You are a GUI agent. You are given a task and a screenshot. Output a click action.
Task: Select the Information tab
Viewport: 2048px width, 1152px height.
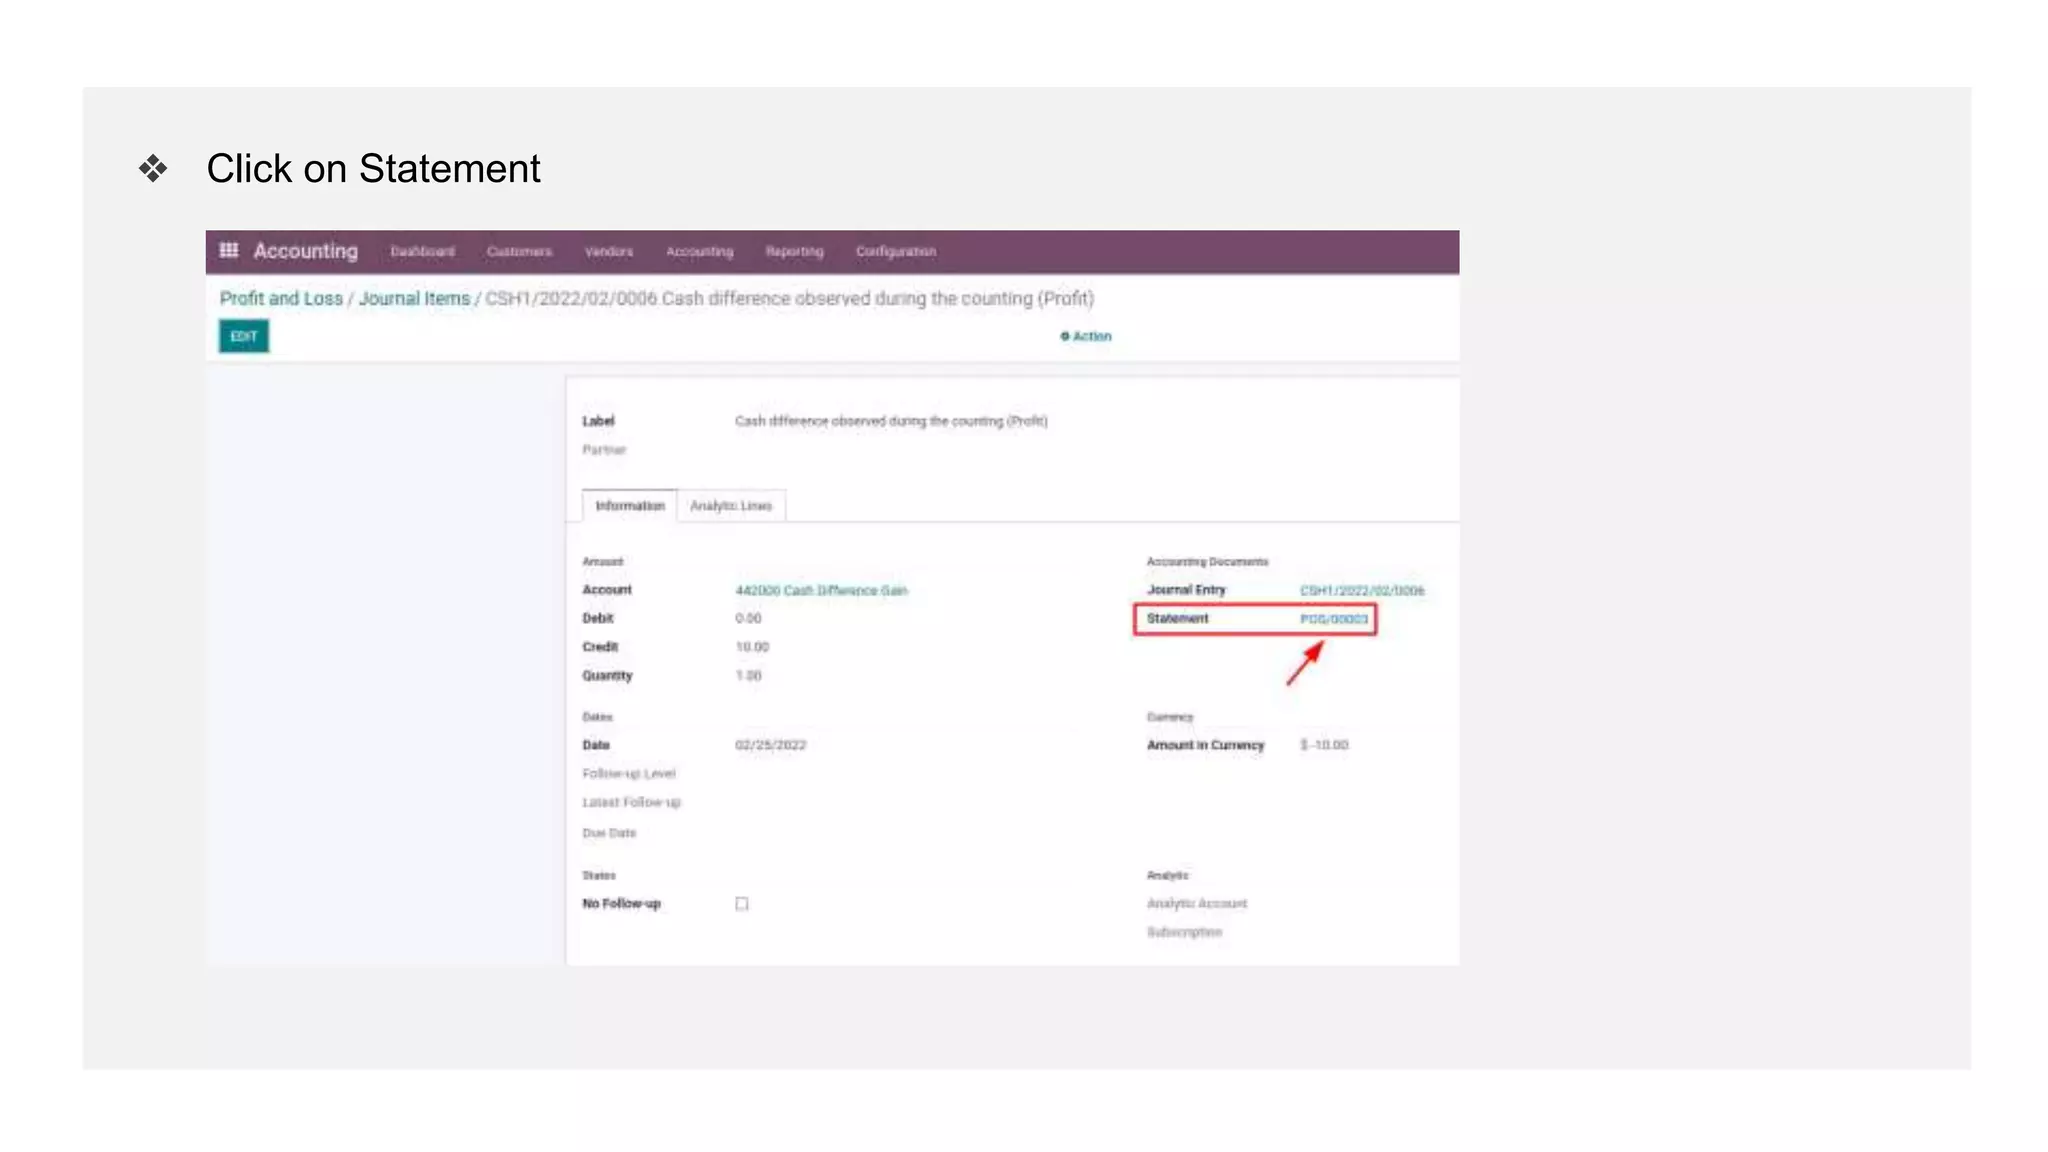(630, 506)
